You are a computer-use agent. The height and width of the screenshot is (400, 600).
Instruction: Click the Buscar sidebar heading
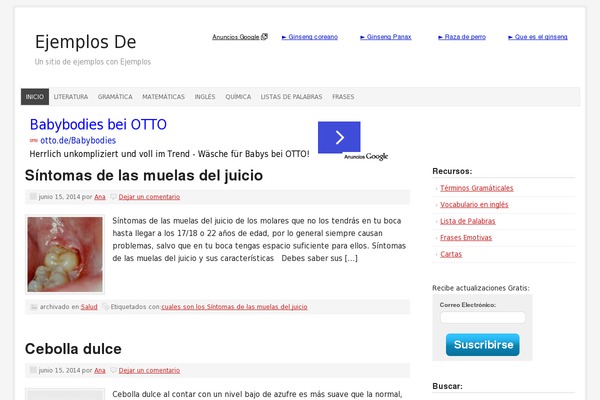[x=447, y=386]
